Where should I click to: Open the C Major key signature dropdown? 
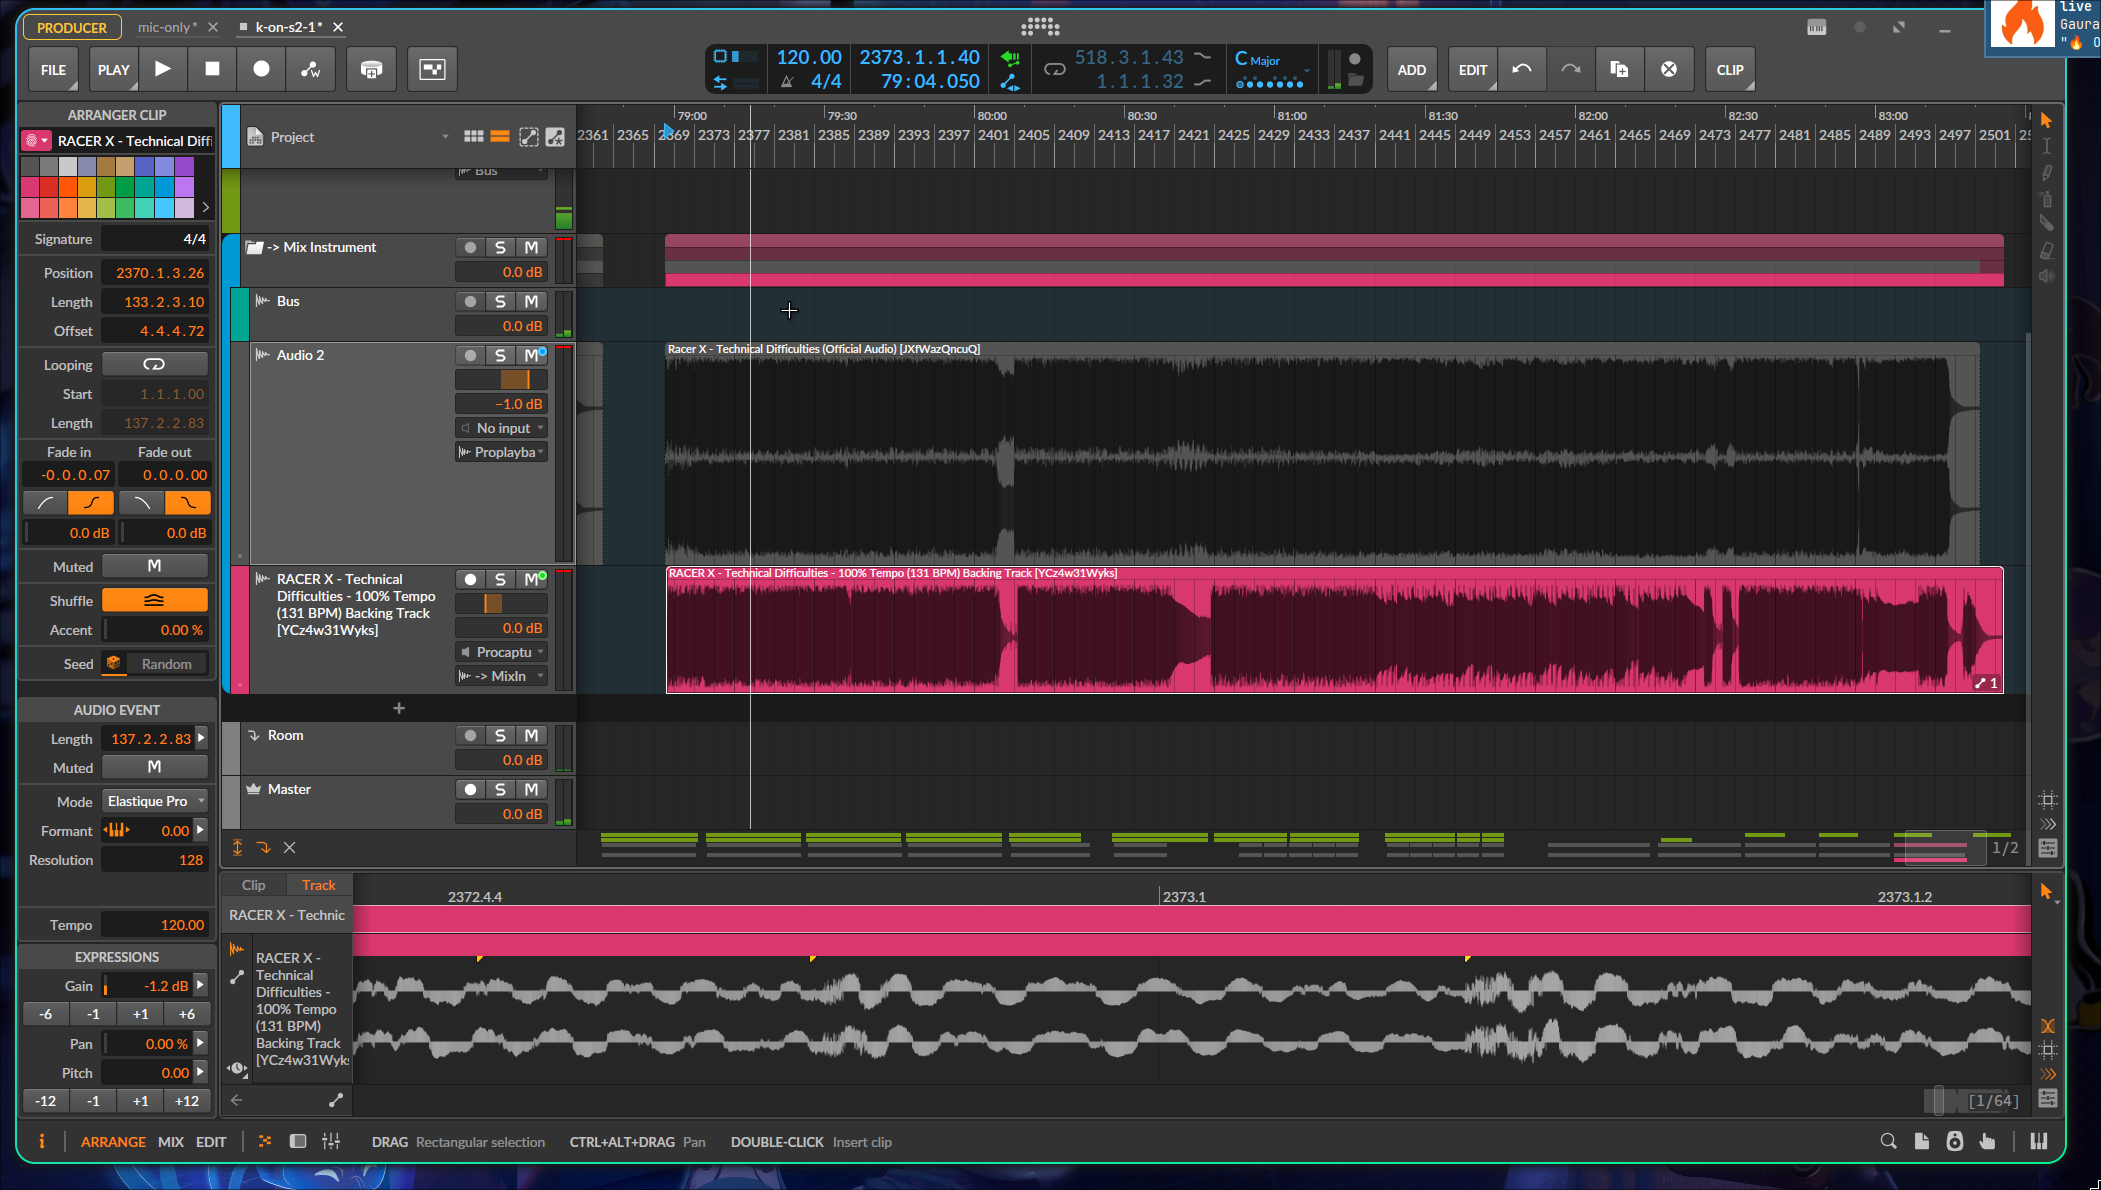click(1271, 60)
